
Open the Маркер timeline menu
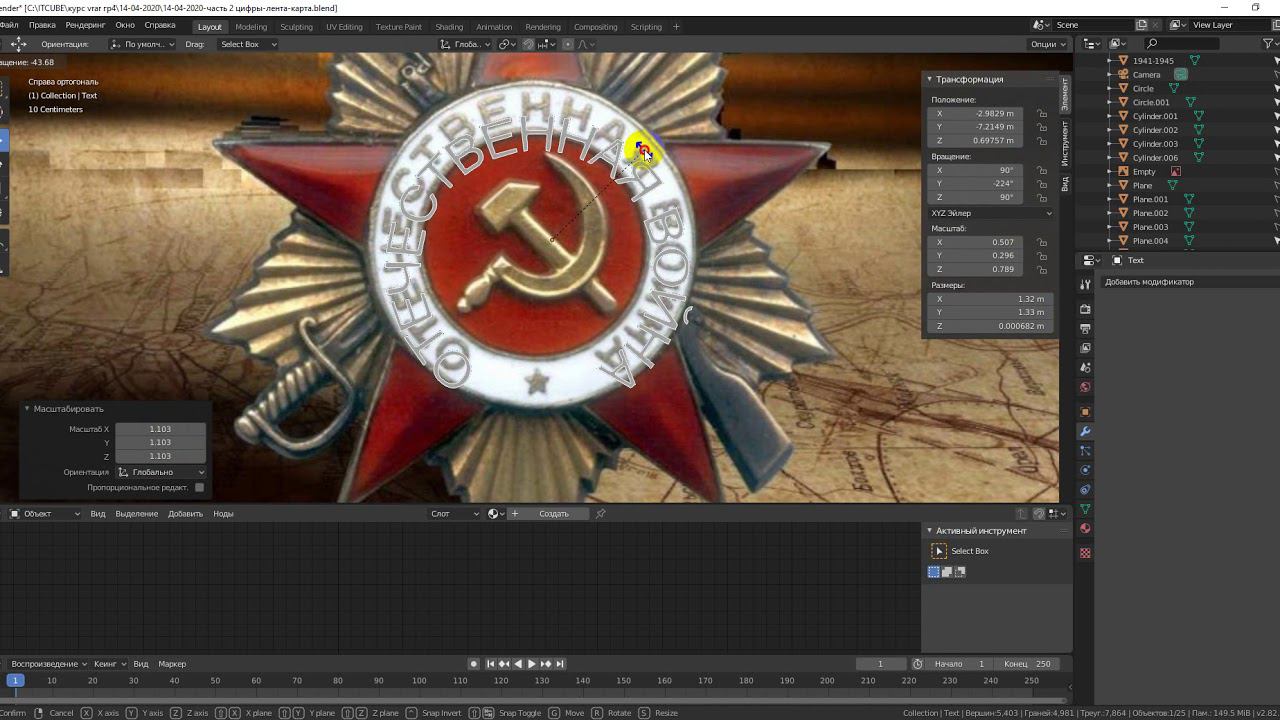click(x=172, y=664)
